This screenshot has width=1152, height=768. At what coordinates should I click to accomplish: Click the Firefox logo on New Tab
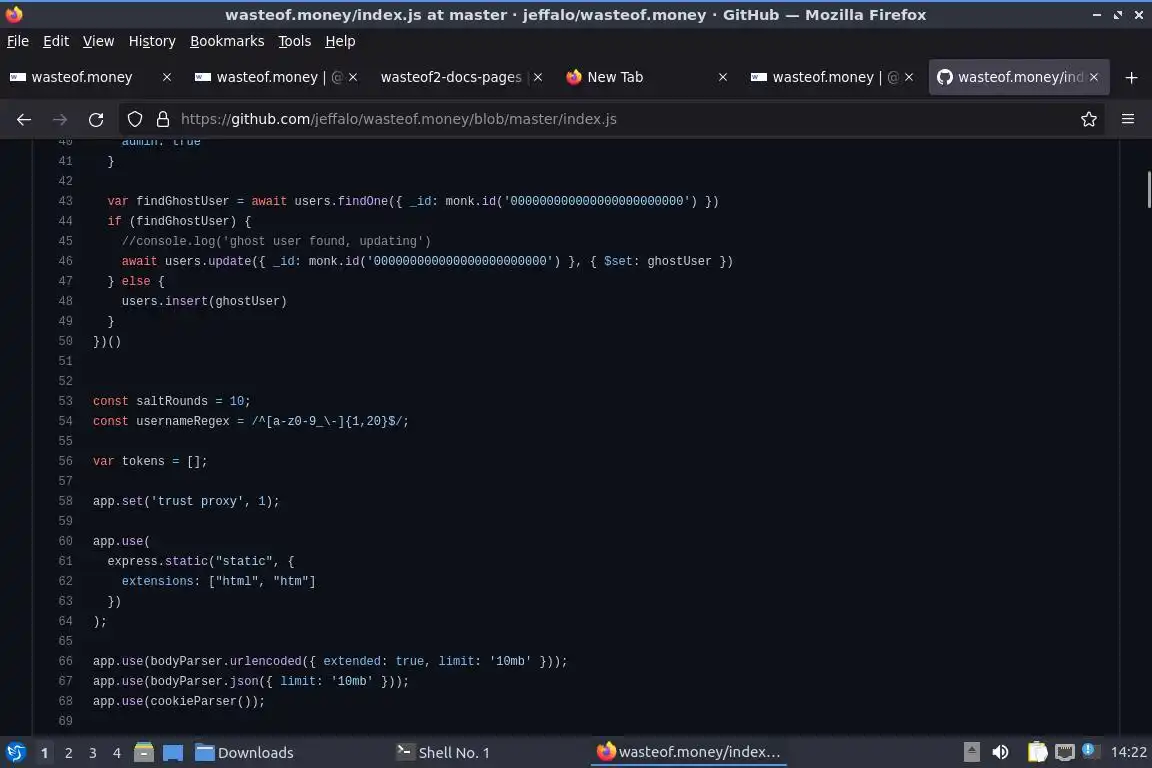click(574, 77)
